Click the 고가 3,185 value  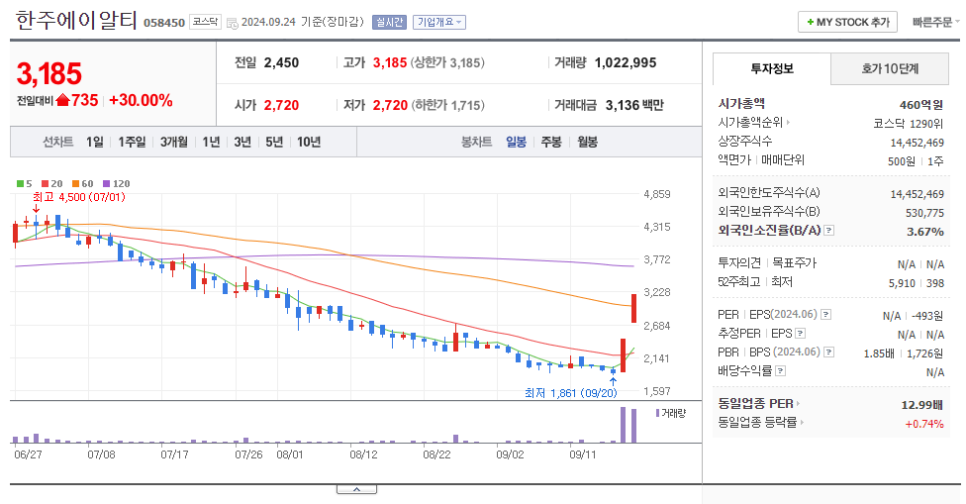390,63
